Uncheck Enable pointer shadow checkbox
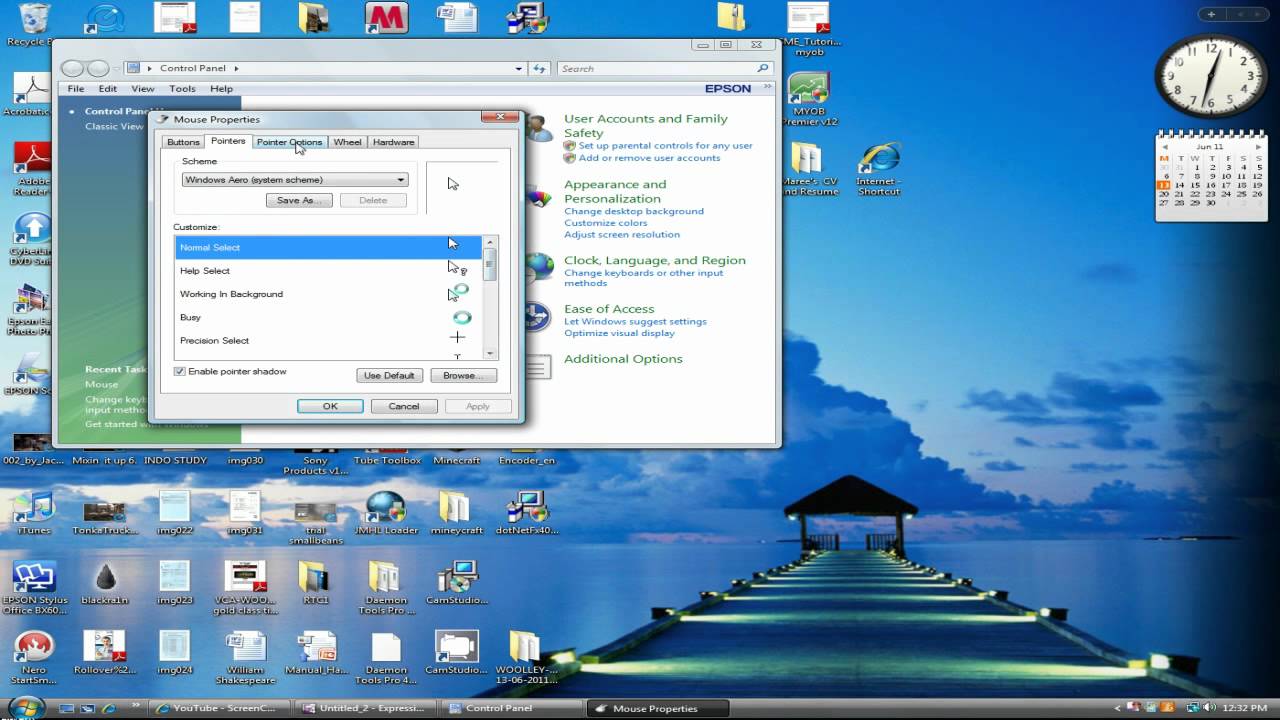This screenshot has height=720, width=1280. [180, 371]
